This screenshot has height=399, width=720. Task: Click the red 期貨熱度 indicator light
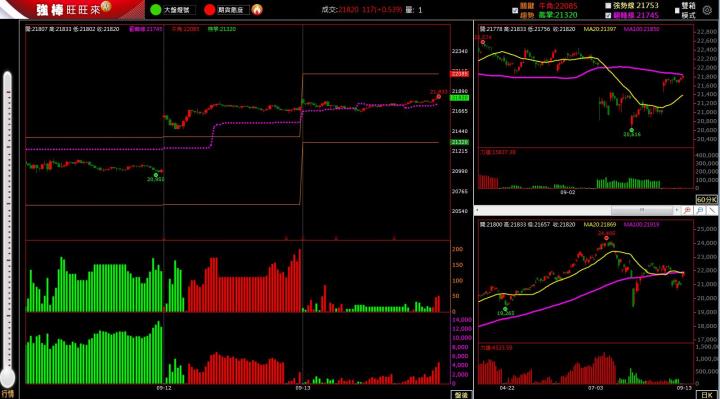(x=210, y=10)
